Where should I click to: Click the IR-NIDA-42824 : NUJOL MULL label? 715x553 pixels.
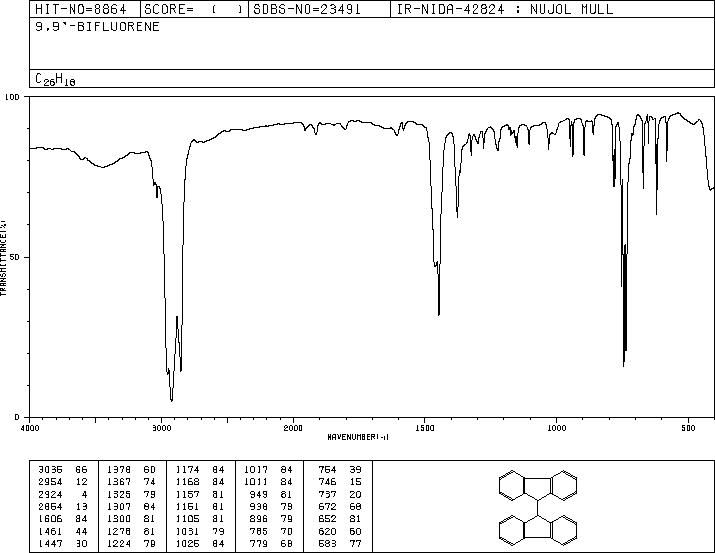tap(505, 9)
